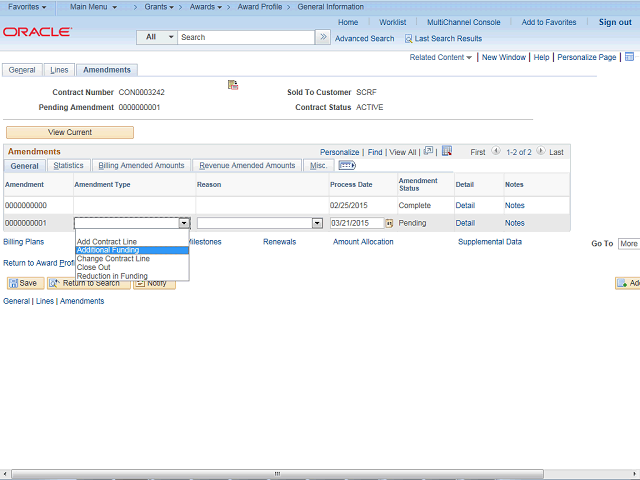
Task: Open the Worklist link
Action: pyautogui.click(x=392, y=22)
